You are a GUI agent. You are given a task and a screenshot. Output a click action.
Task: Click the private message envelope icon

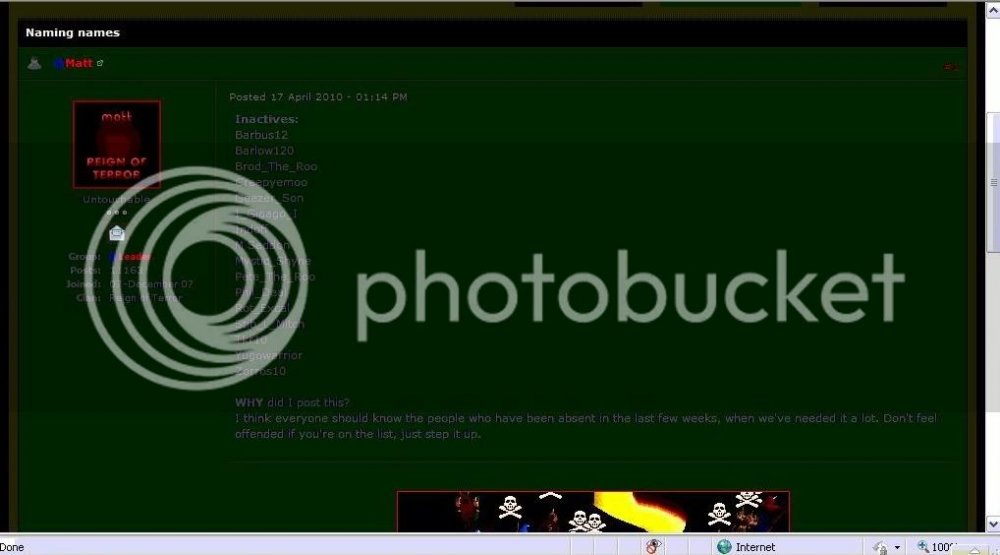pyautogui.click(x=117, y=233)
